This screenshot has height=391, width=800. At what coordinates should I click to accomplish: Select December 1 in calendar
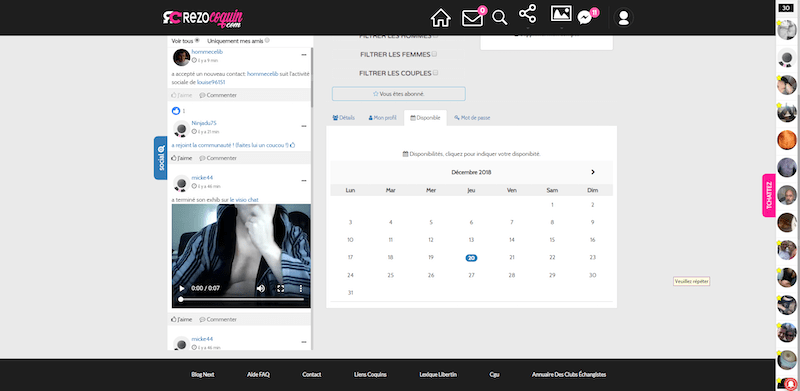pos(552,205)
